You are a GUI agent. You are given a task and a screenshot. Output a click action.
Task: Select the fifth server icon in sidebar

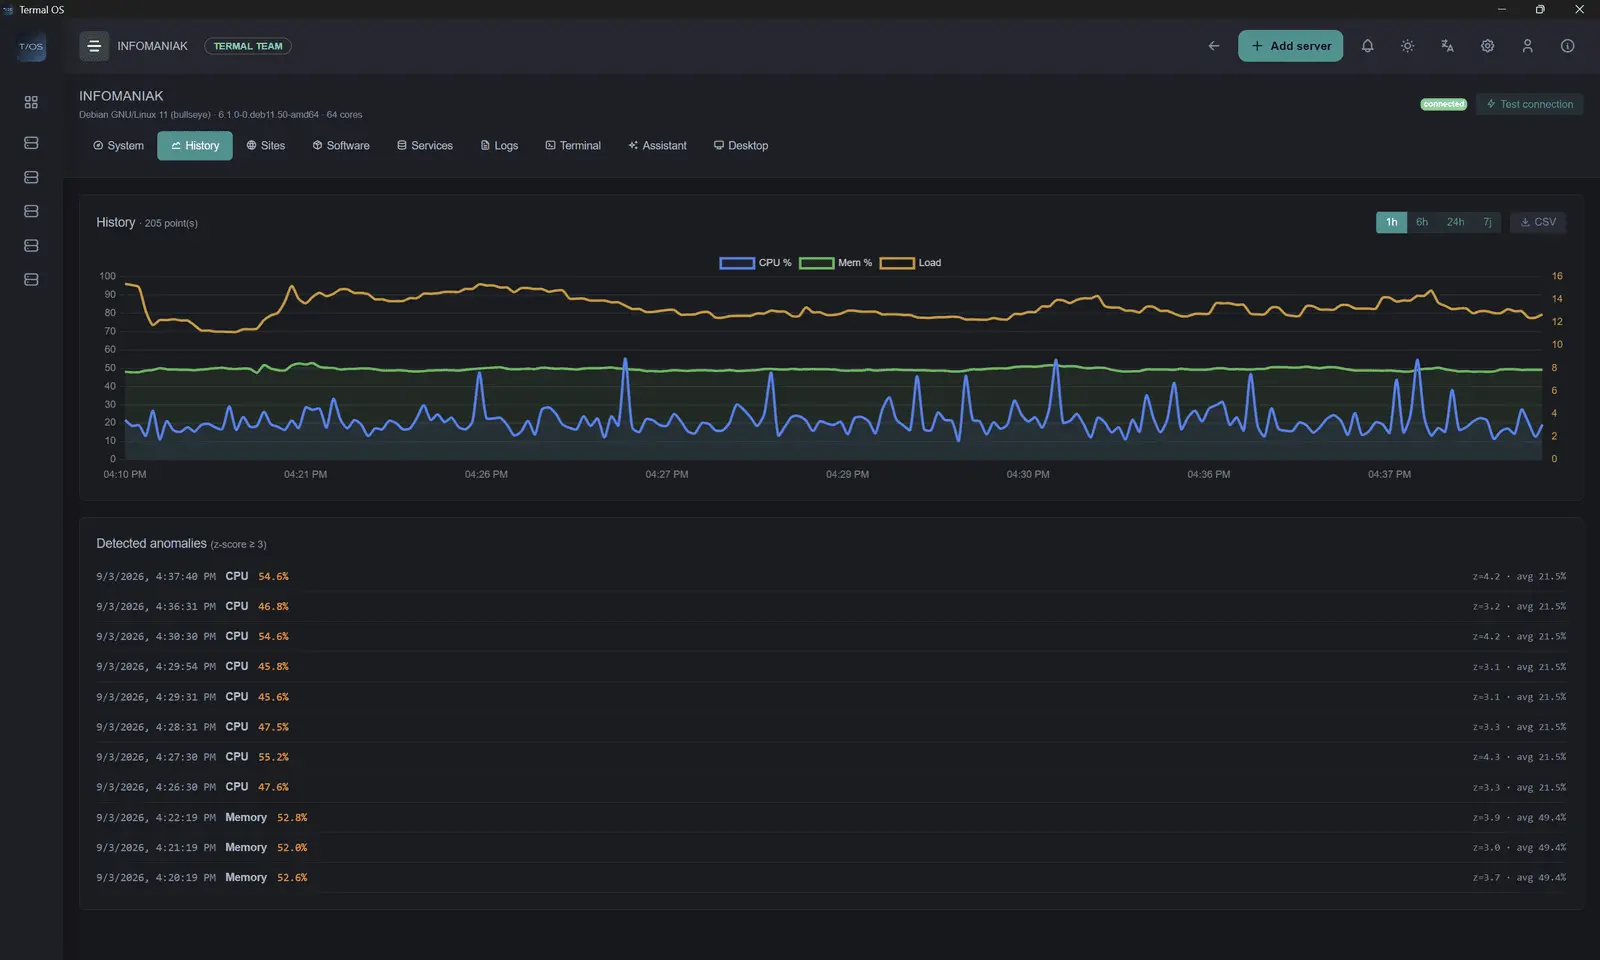31,279
